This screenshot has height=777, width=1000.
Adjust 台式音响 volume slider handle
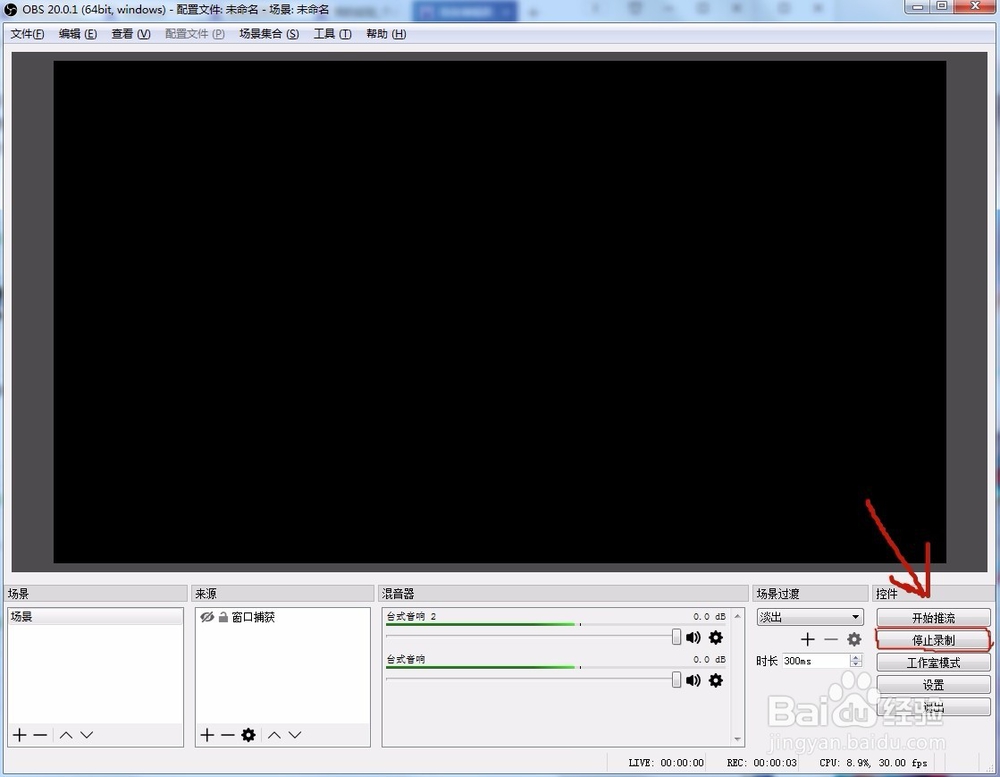point(676,679)
